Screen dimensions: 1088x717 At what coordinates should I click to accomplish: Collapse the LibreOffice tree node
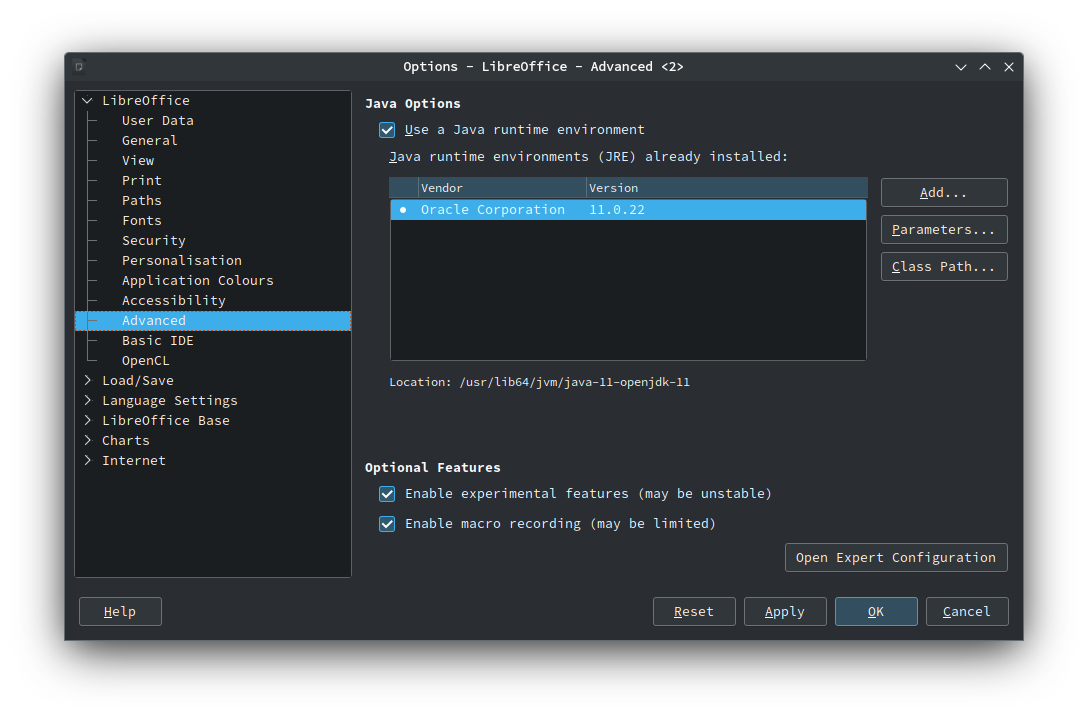(87, 101)
